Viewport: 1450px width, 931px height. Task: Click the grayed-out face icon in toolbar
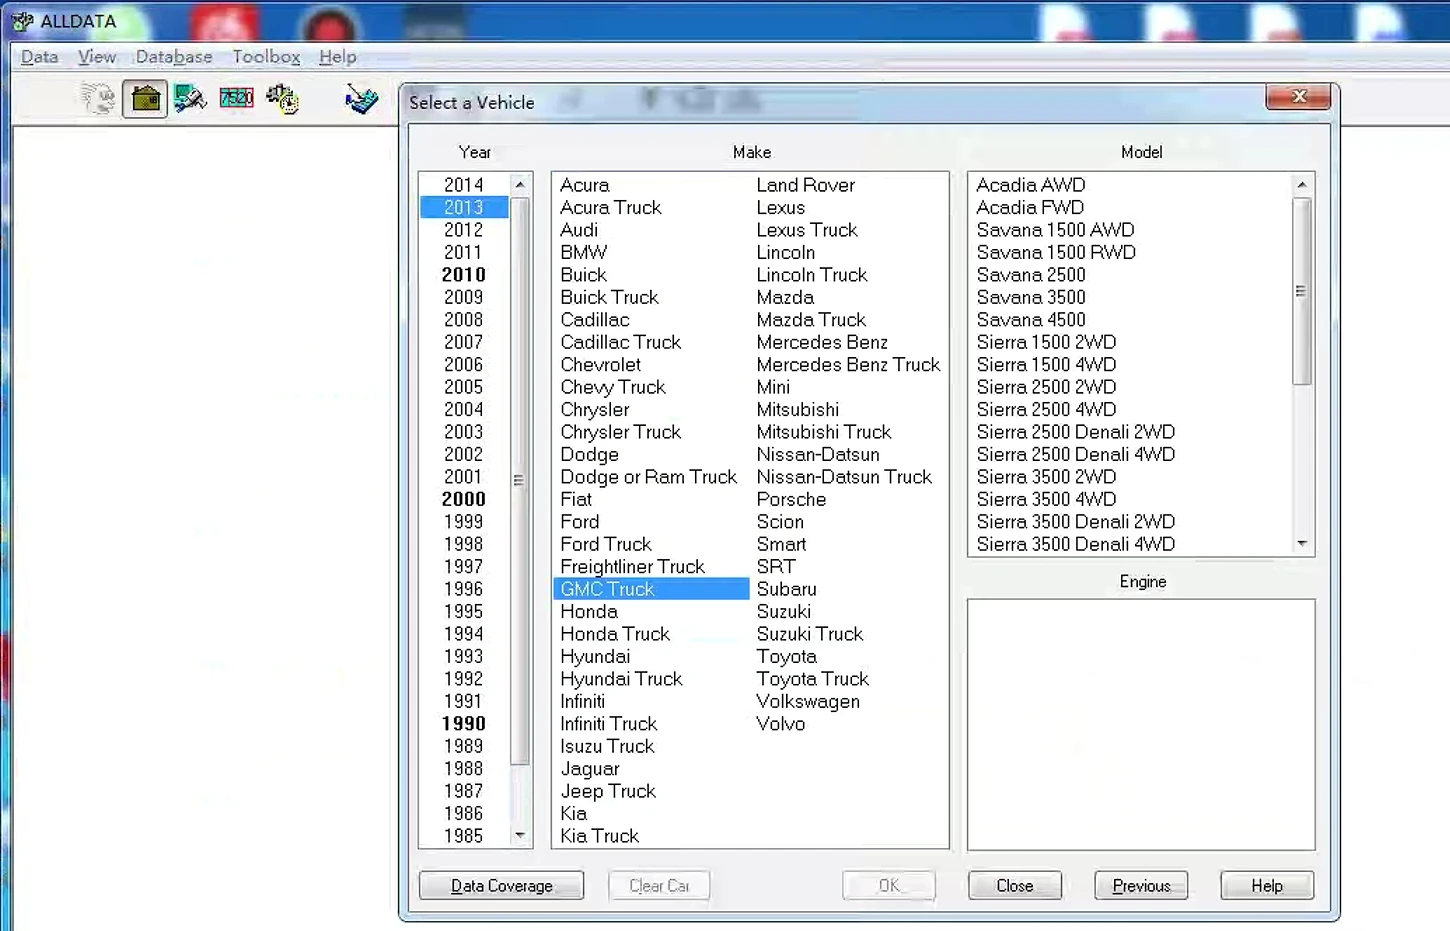click(98, 98)
